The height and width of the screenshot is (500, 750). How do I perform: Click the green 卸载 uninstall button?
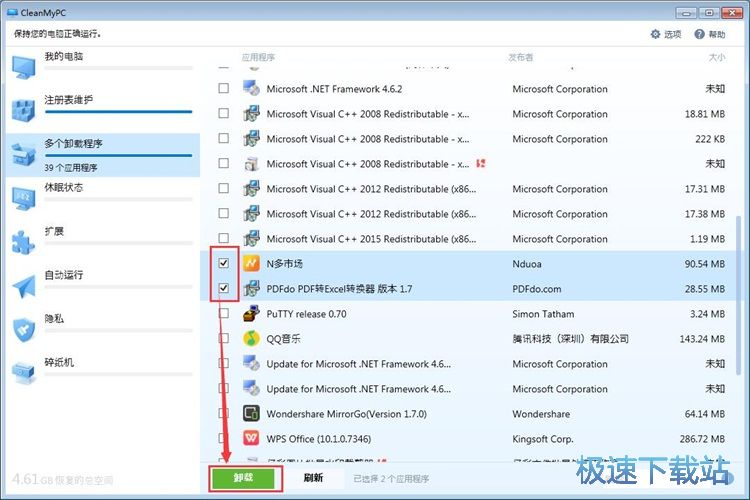(x=243, y=478)
